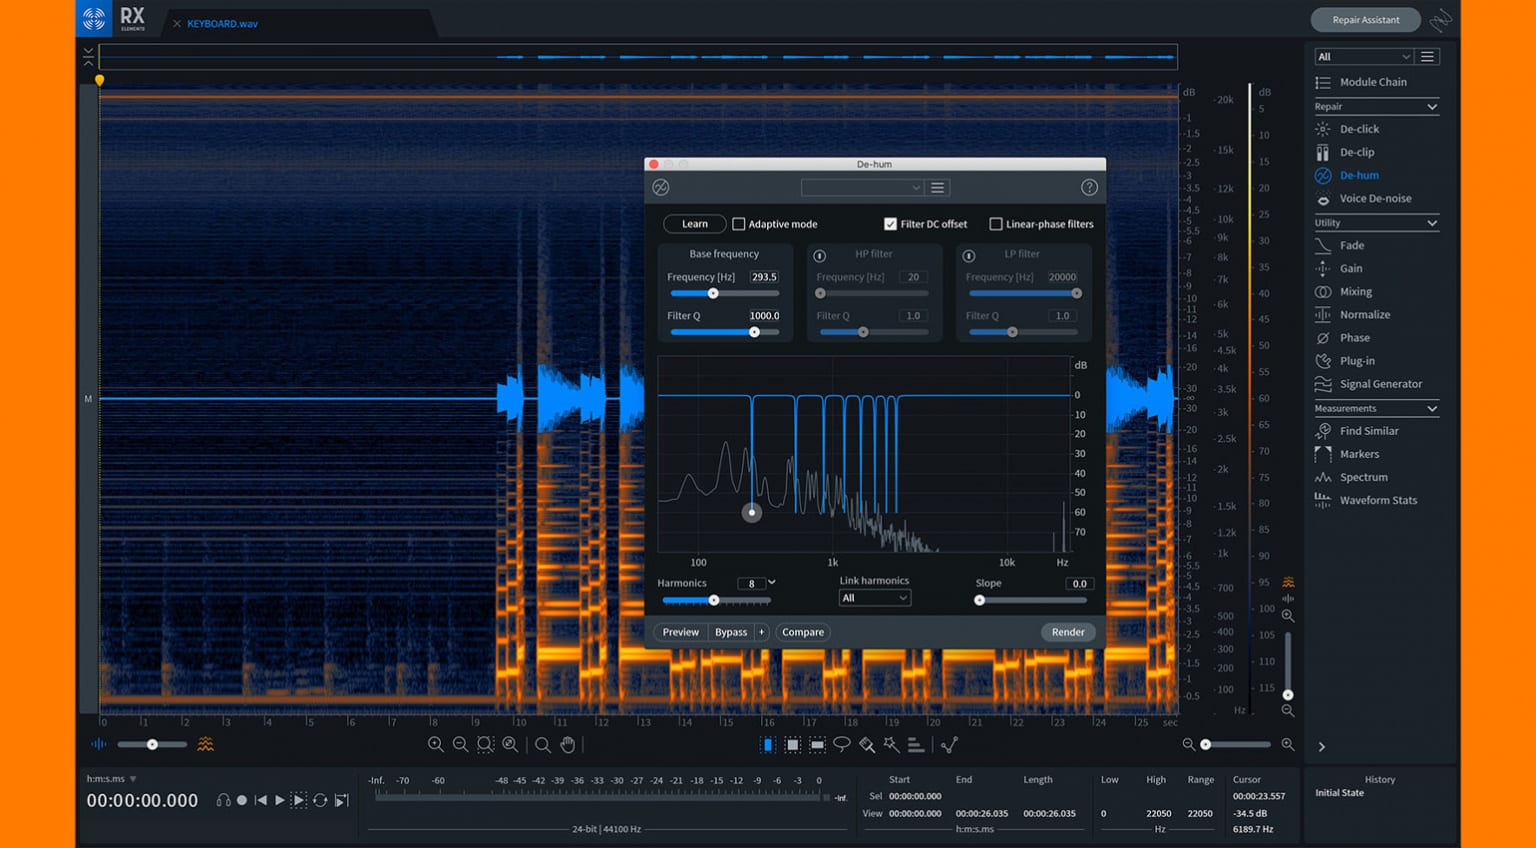Uncheck Filter DC offset

(890, 224)
